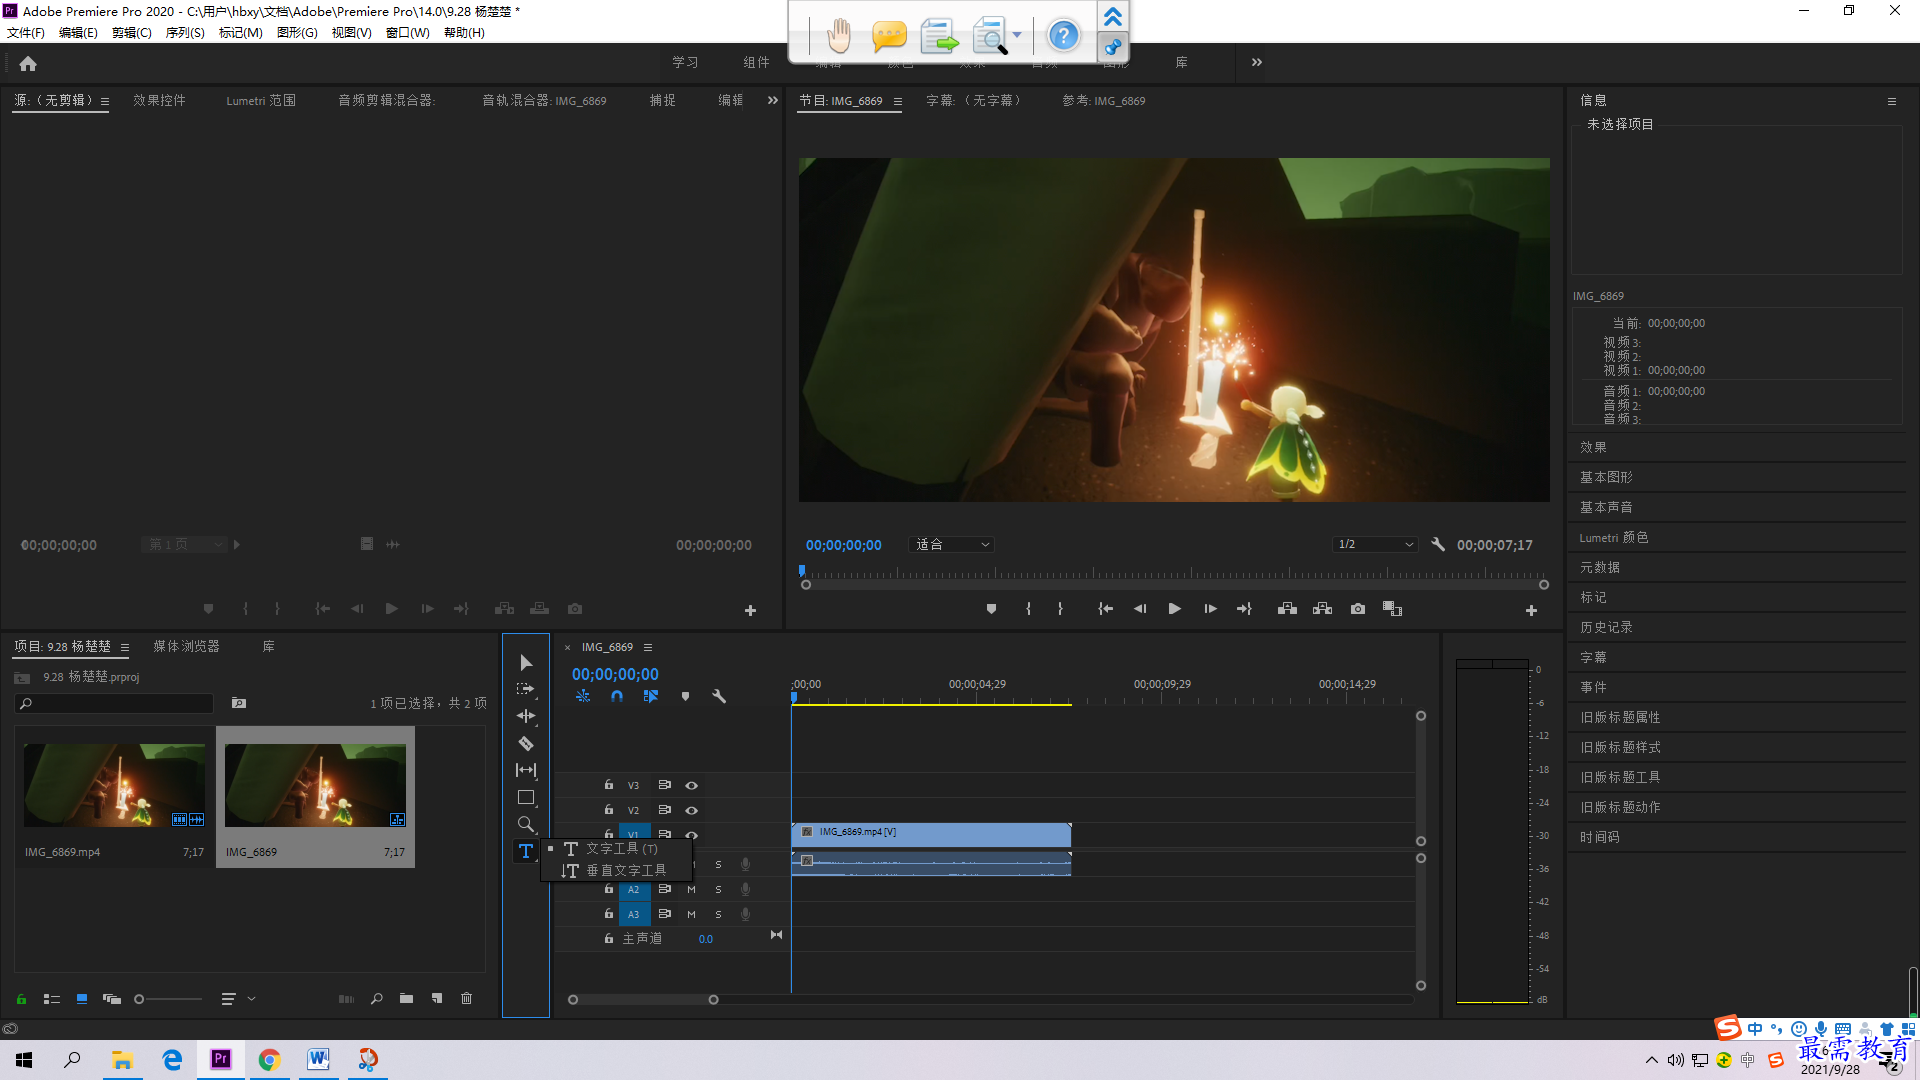This screenshot has width=1920, height=1080.
Task: Select the Selection arrow tool
Action: 526,663
